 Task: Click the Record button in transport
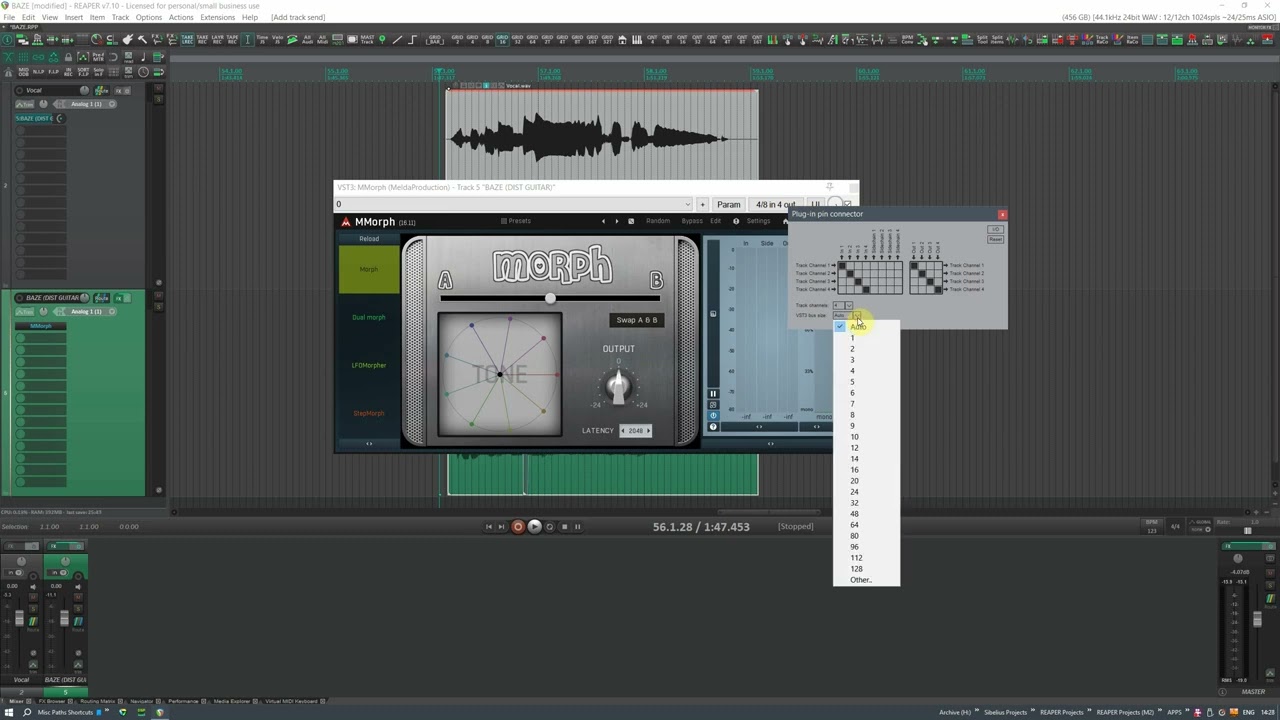point(518,526)
